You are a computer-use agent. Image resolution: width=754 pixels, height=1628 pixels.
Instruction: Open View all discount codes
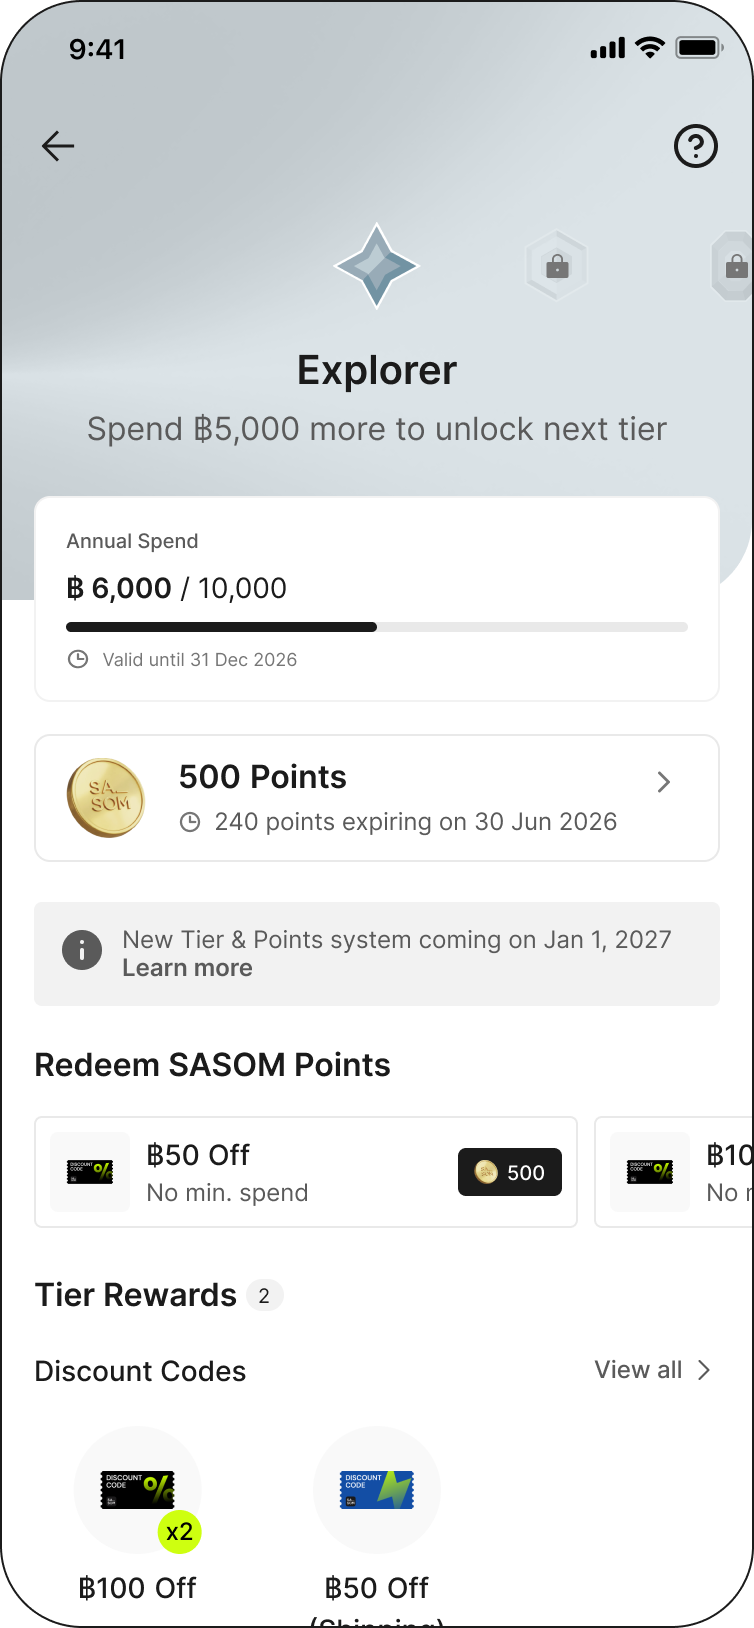638,1370
